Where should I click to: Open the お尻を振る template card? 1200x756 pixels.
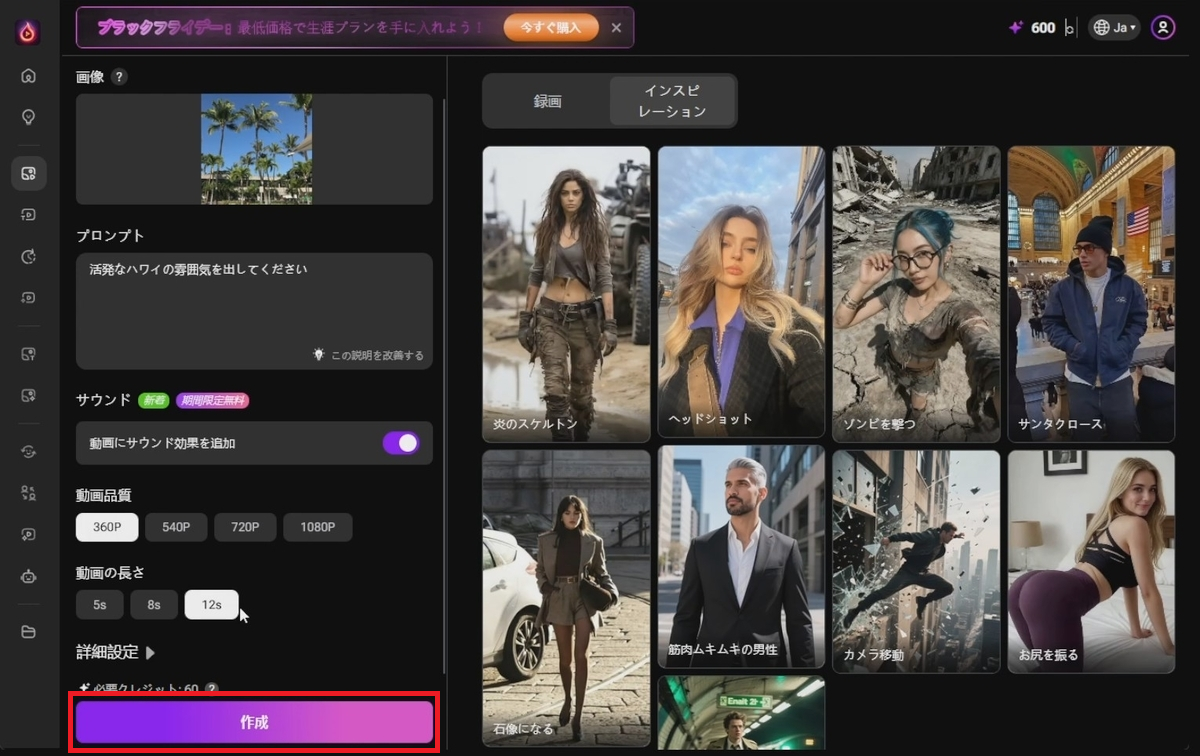pyautogui.click(x=1091, y=561)
